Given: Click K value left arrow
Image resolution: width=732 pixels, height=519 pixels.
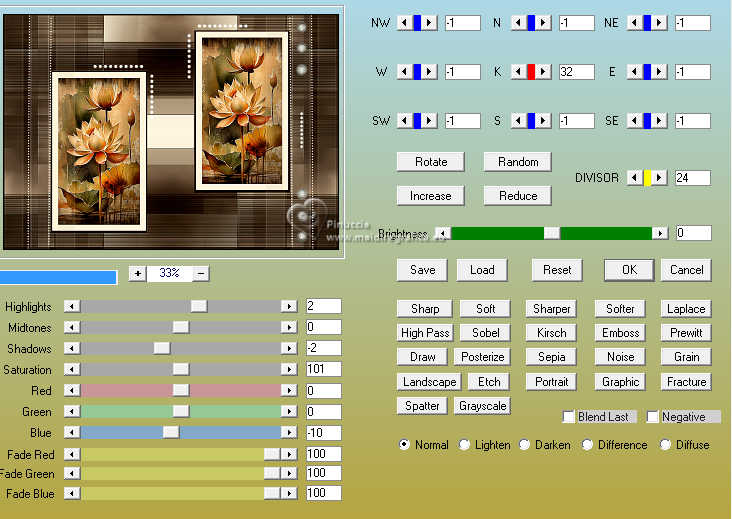Looking at the screenshot, I should [518, 72].
